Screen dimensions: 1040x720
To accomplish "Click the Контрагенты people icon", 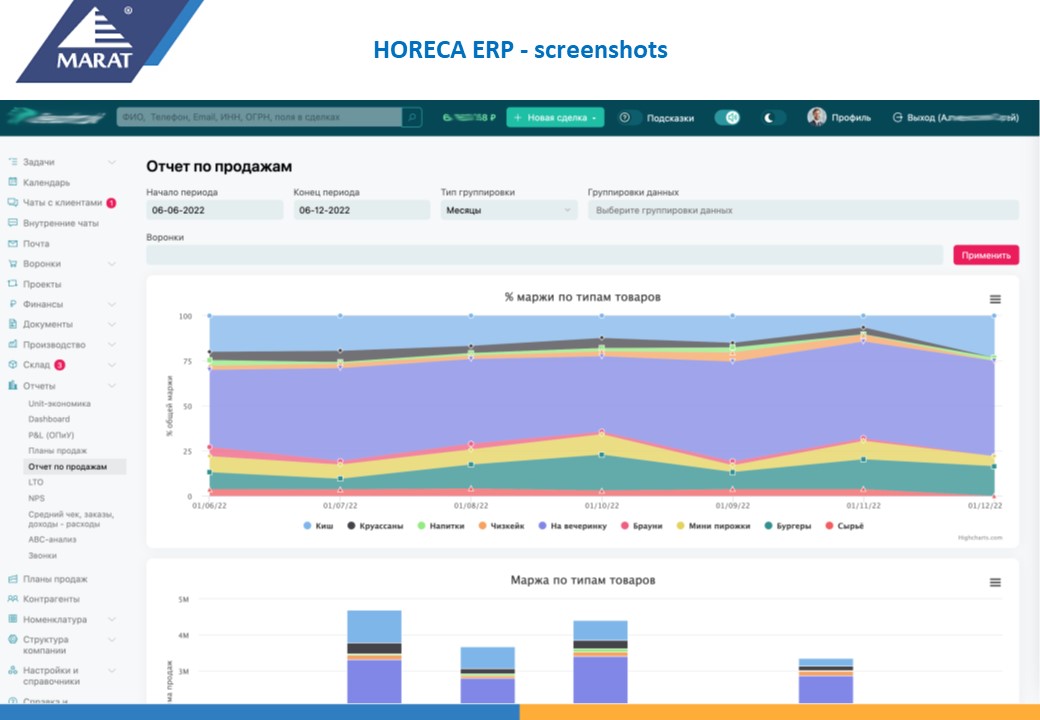I will tap(13, 599).
